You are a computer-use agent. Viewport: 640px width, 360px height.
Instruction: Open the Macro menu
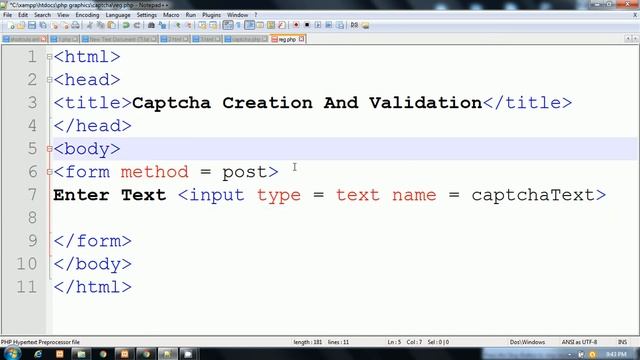pyautogui.click(x=171, y=15)
